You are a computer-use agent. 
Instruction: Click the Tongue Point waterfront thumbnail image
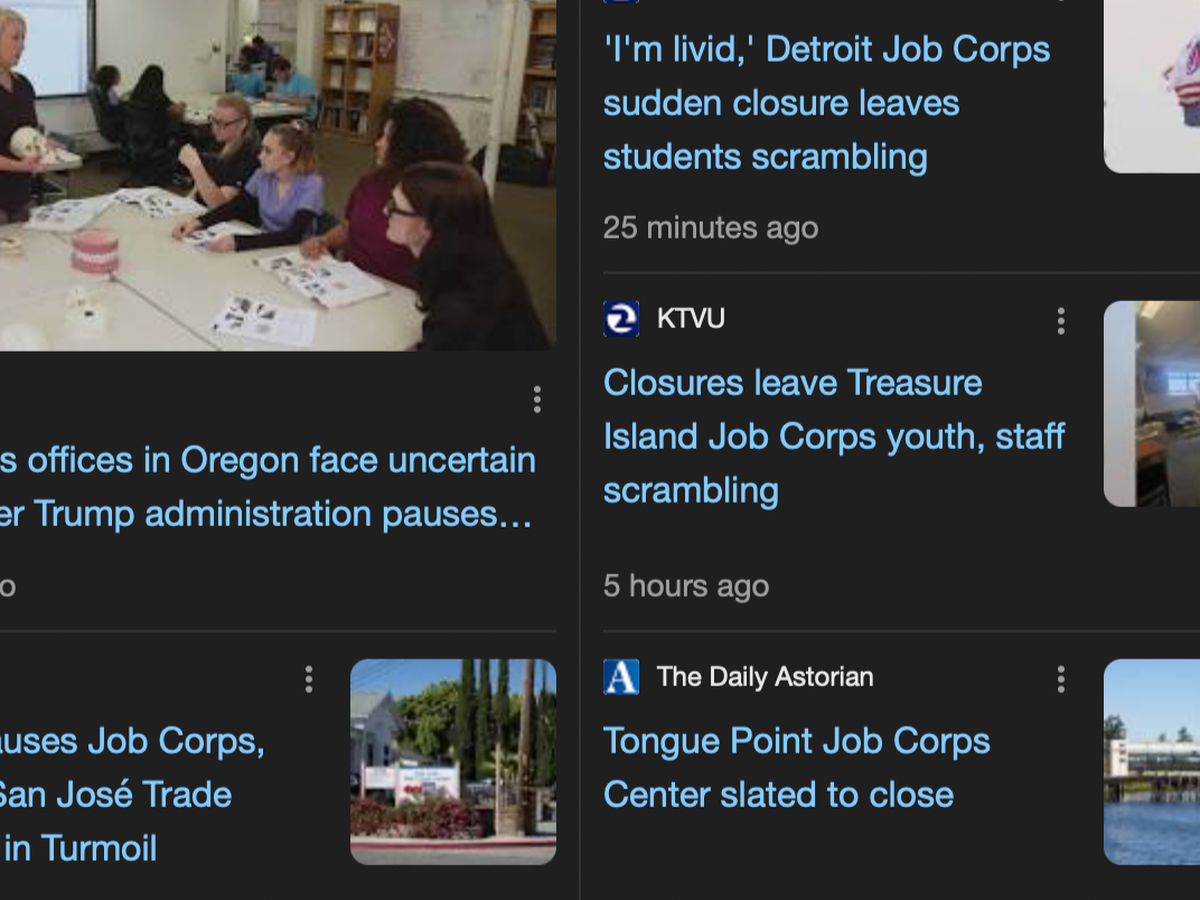click(1151, 761)
